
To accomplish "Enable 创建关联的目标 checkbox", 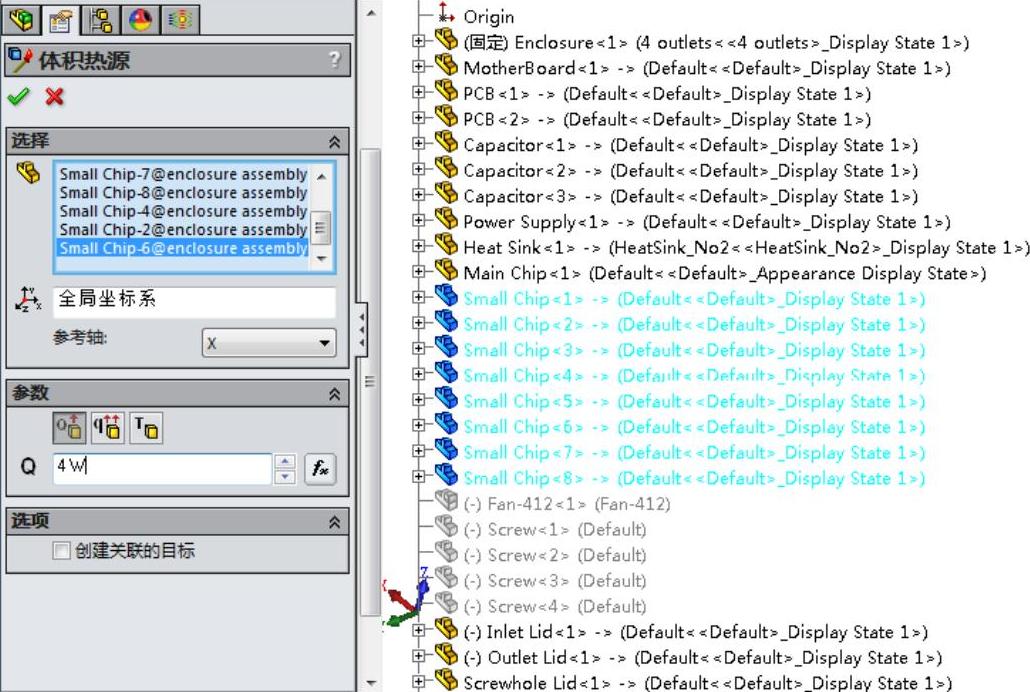I will 62,551.
